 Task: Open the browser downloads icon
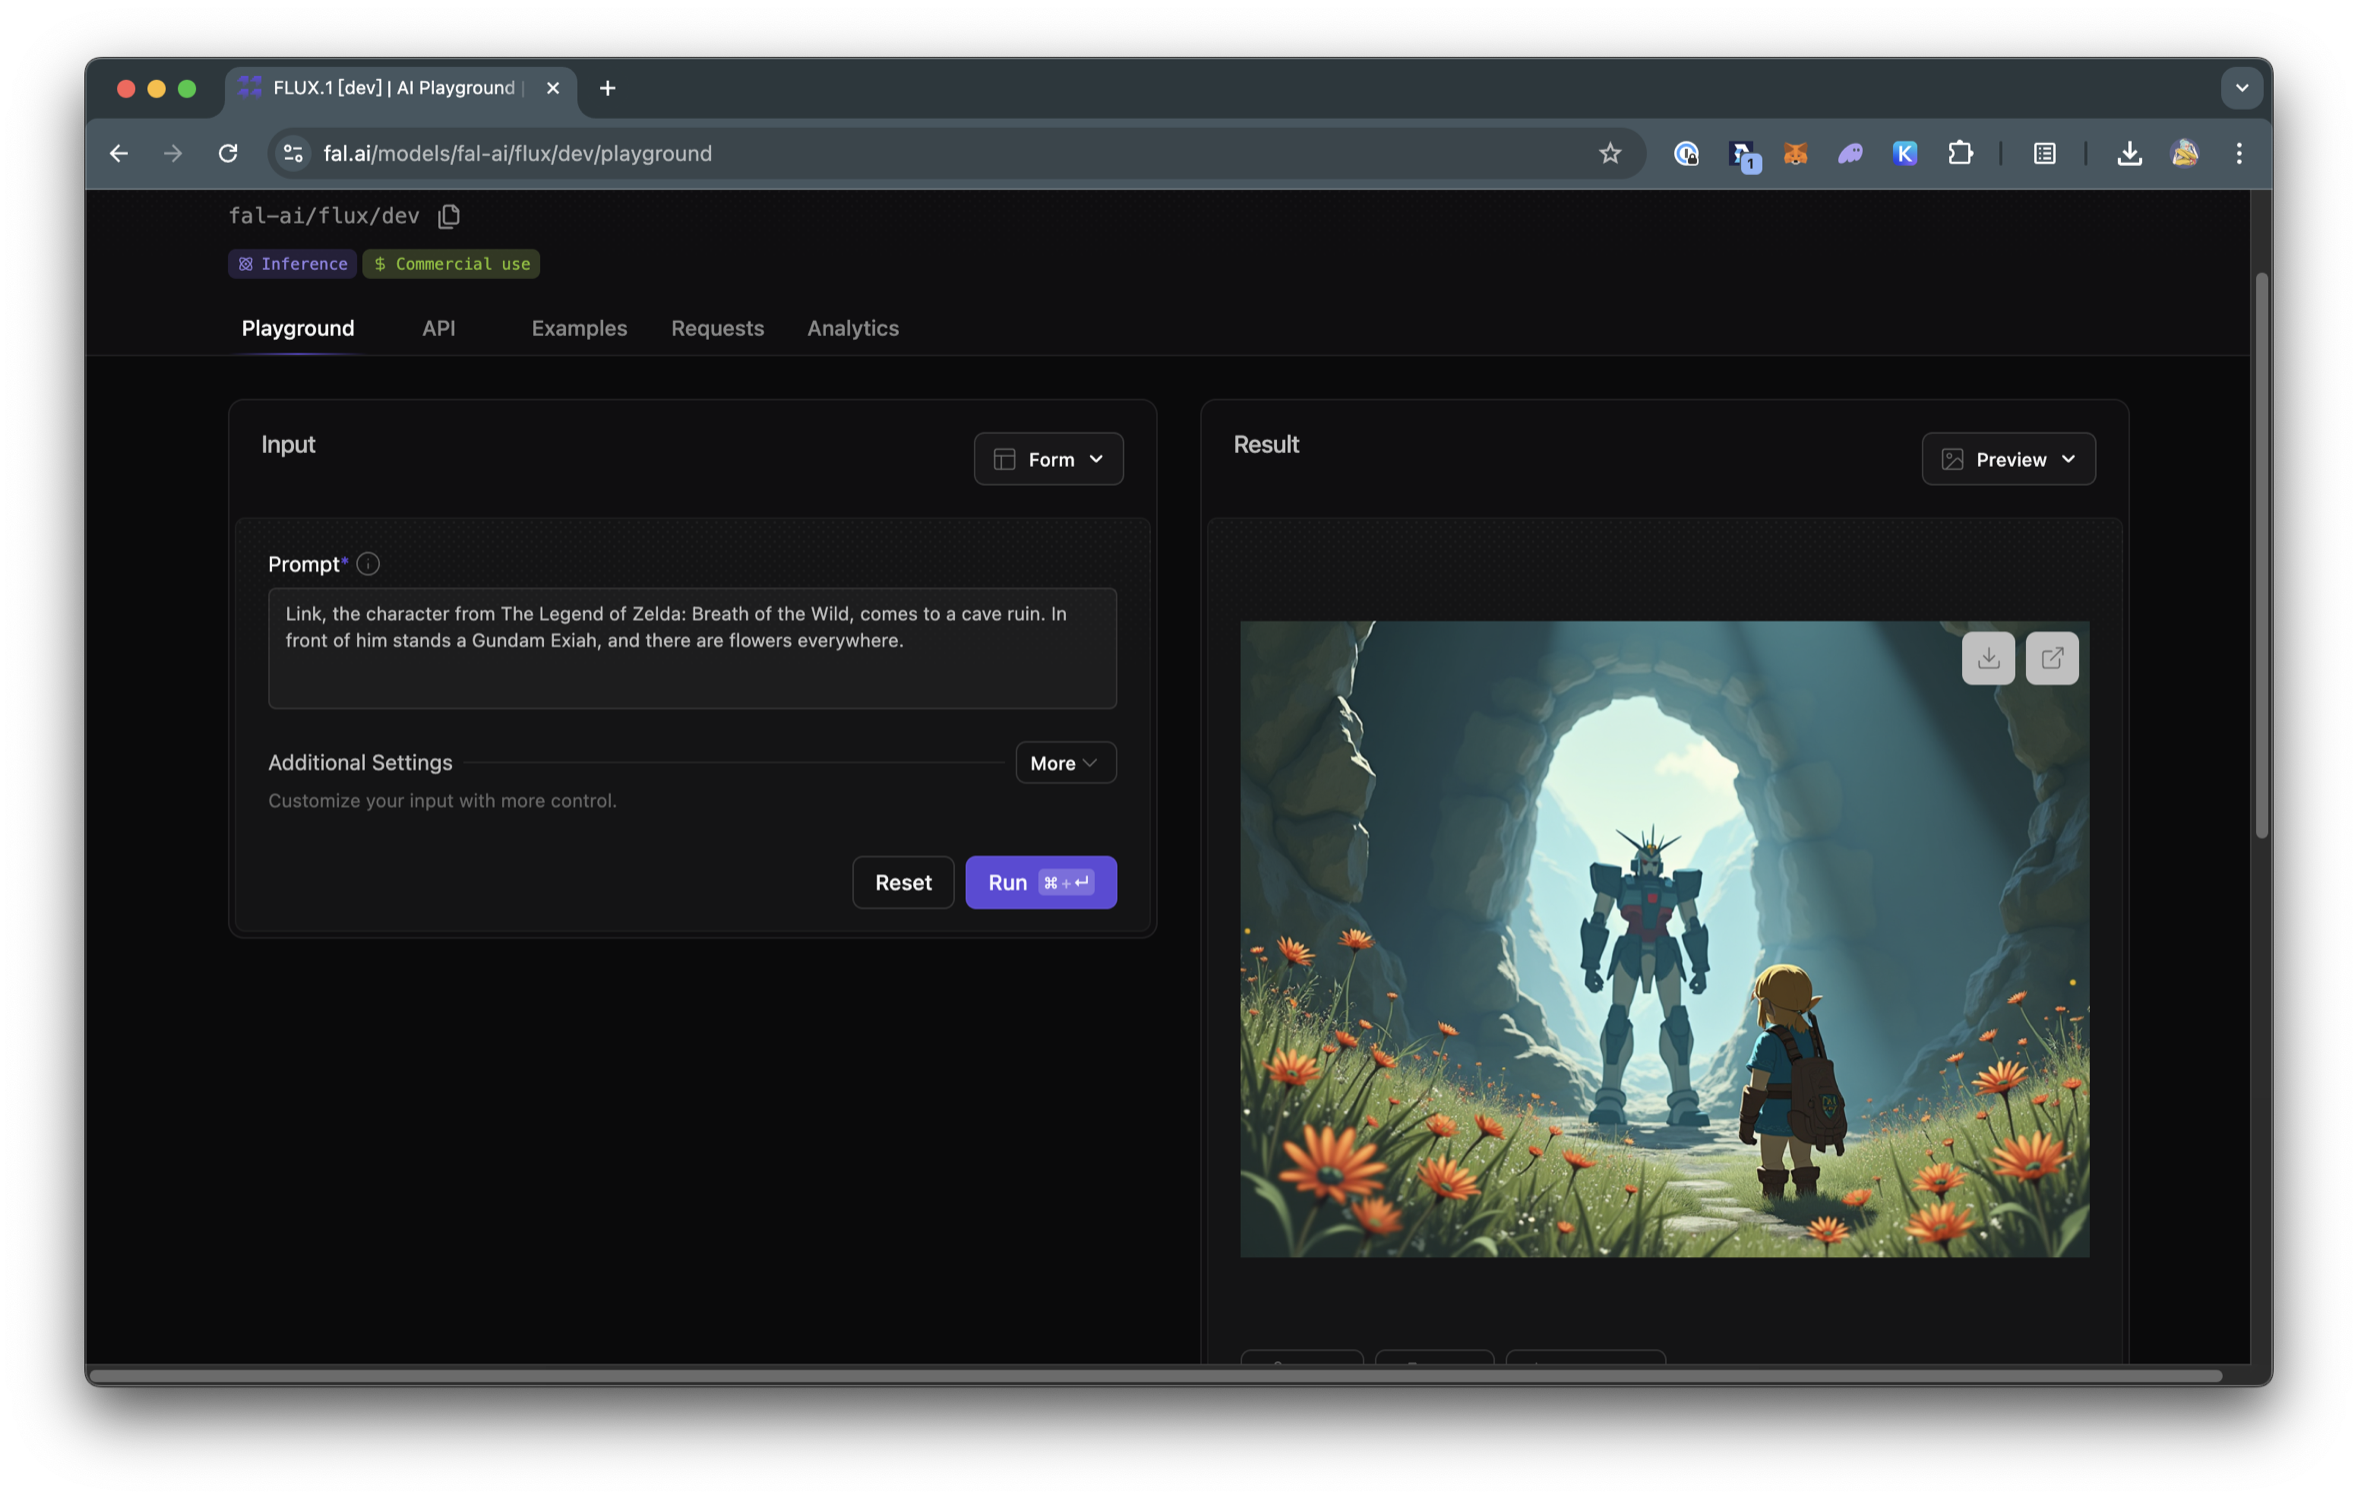click(x=2129, y=153)
